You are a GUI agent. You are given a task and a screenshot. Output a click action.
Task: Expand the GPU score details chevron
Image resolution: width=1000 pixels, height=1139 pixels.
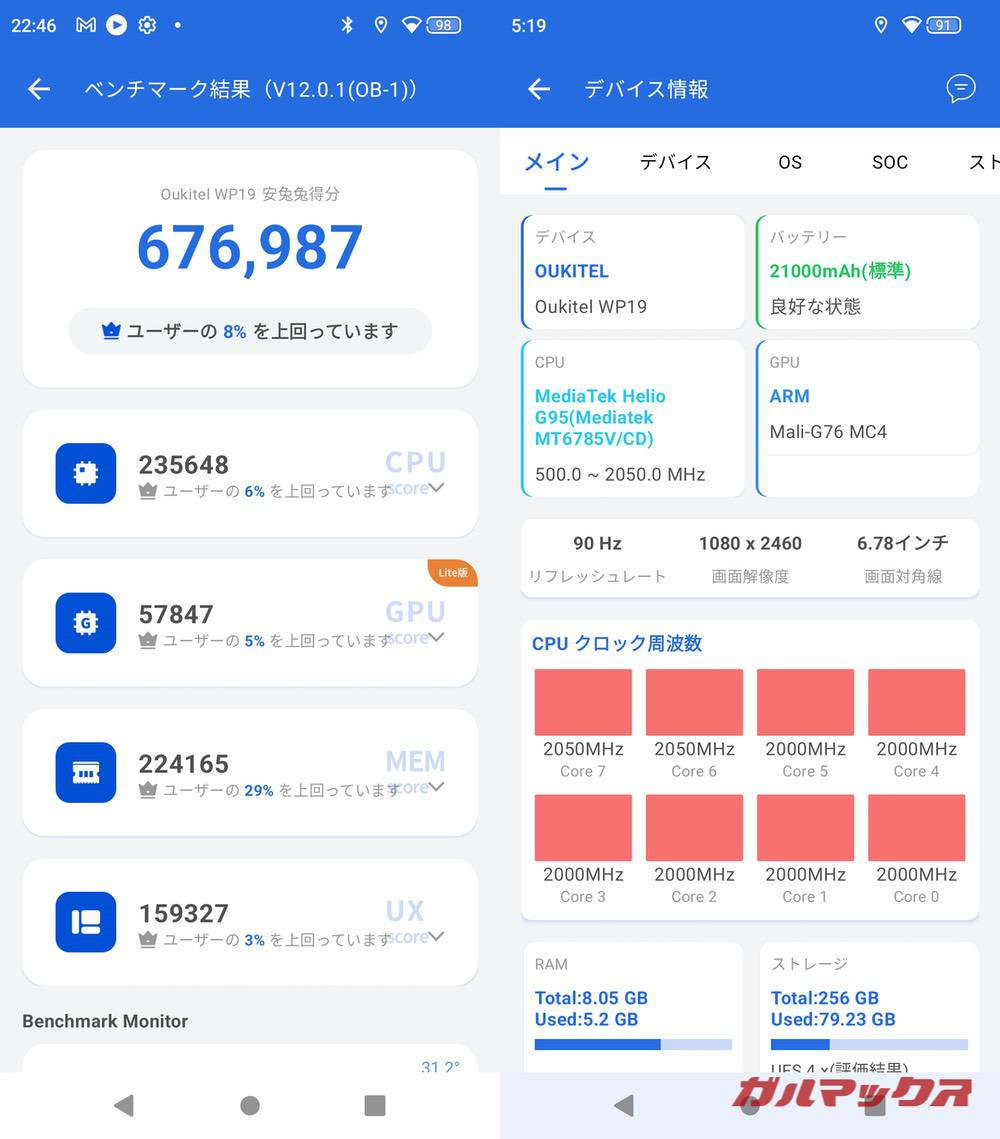[x=436, y=637]
